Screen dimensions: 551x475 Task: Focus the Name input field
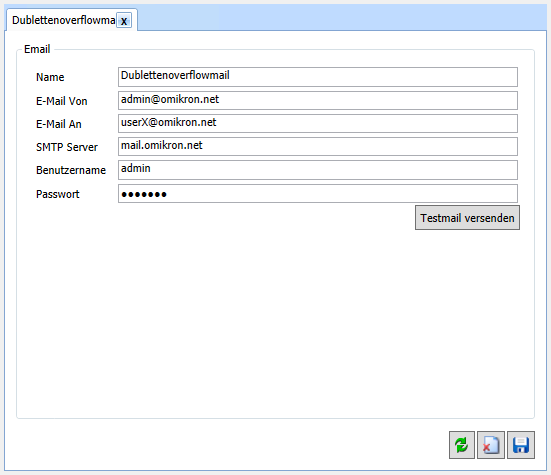(x=318, y=77)
